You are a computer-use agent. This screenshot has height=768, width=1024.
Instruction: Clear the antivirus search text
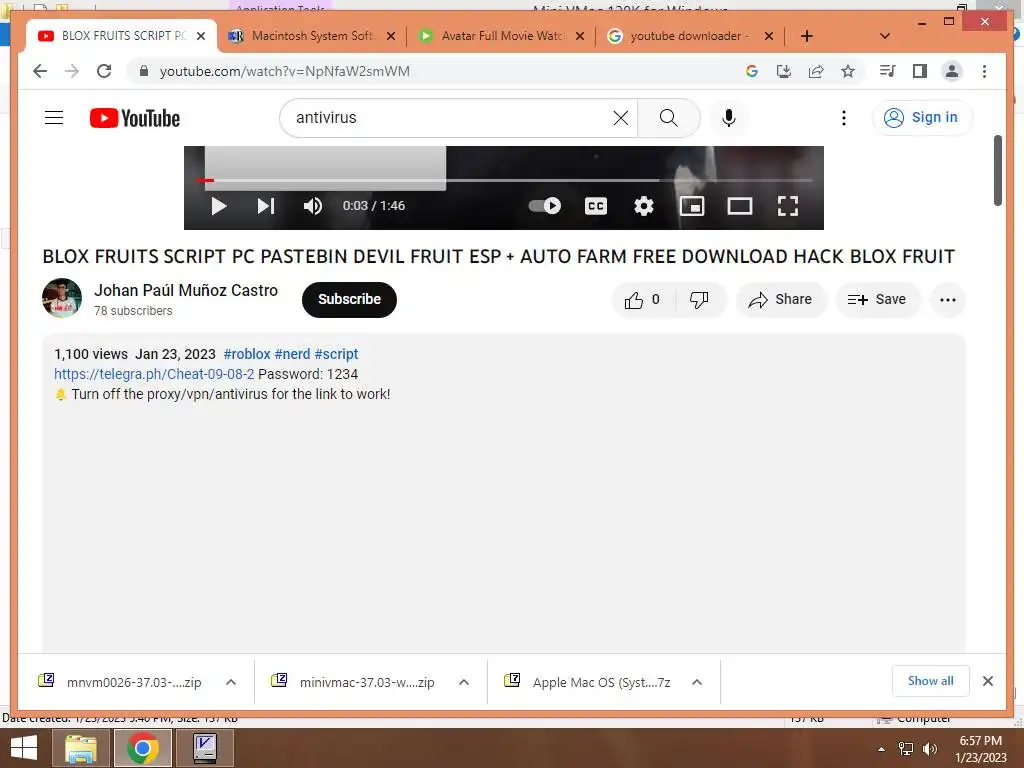coord(620,118)
